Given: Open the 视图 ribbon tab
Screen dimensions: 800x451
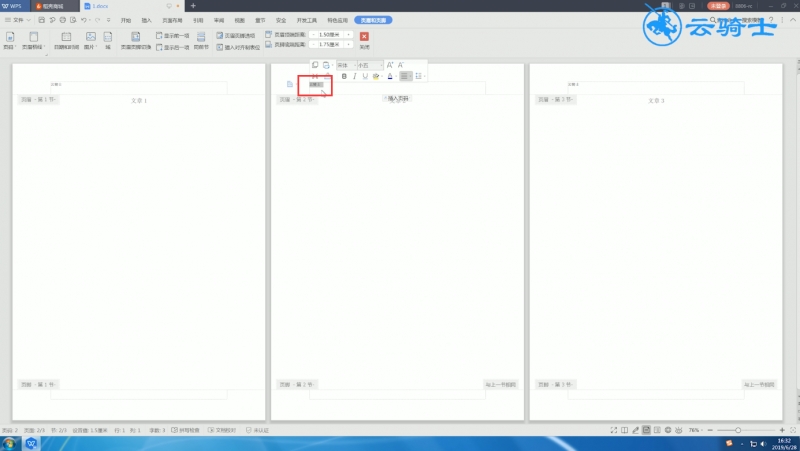Looking at the screenshot, I should pyautogui.click(x=239, y=20).
